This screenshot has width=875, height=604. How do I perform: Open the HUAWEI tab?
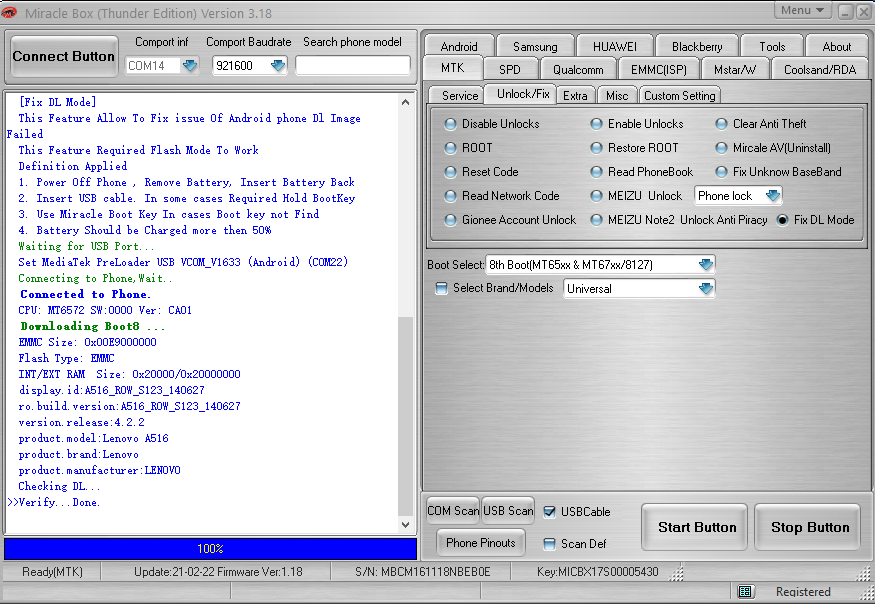pos(614,46)
